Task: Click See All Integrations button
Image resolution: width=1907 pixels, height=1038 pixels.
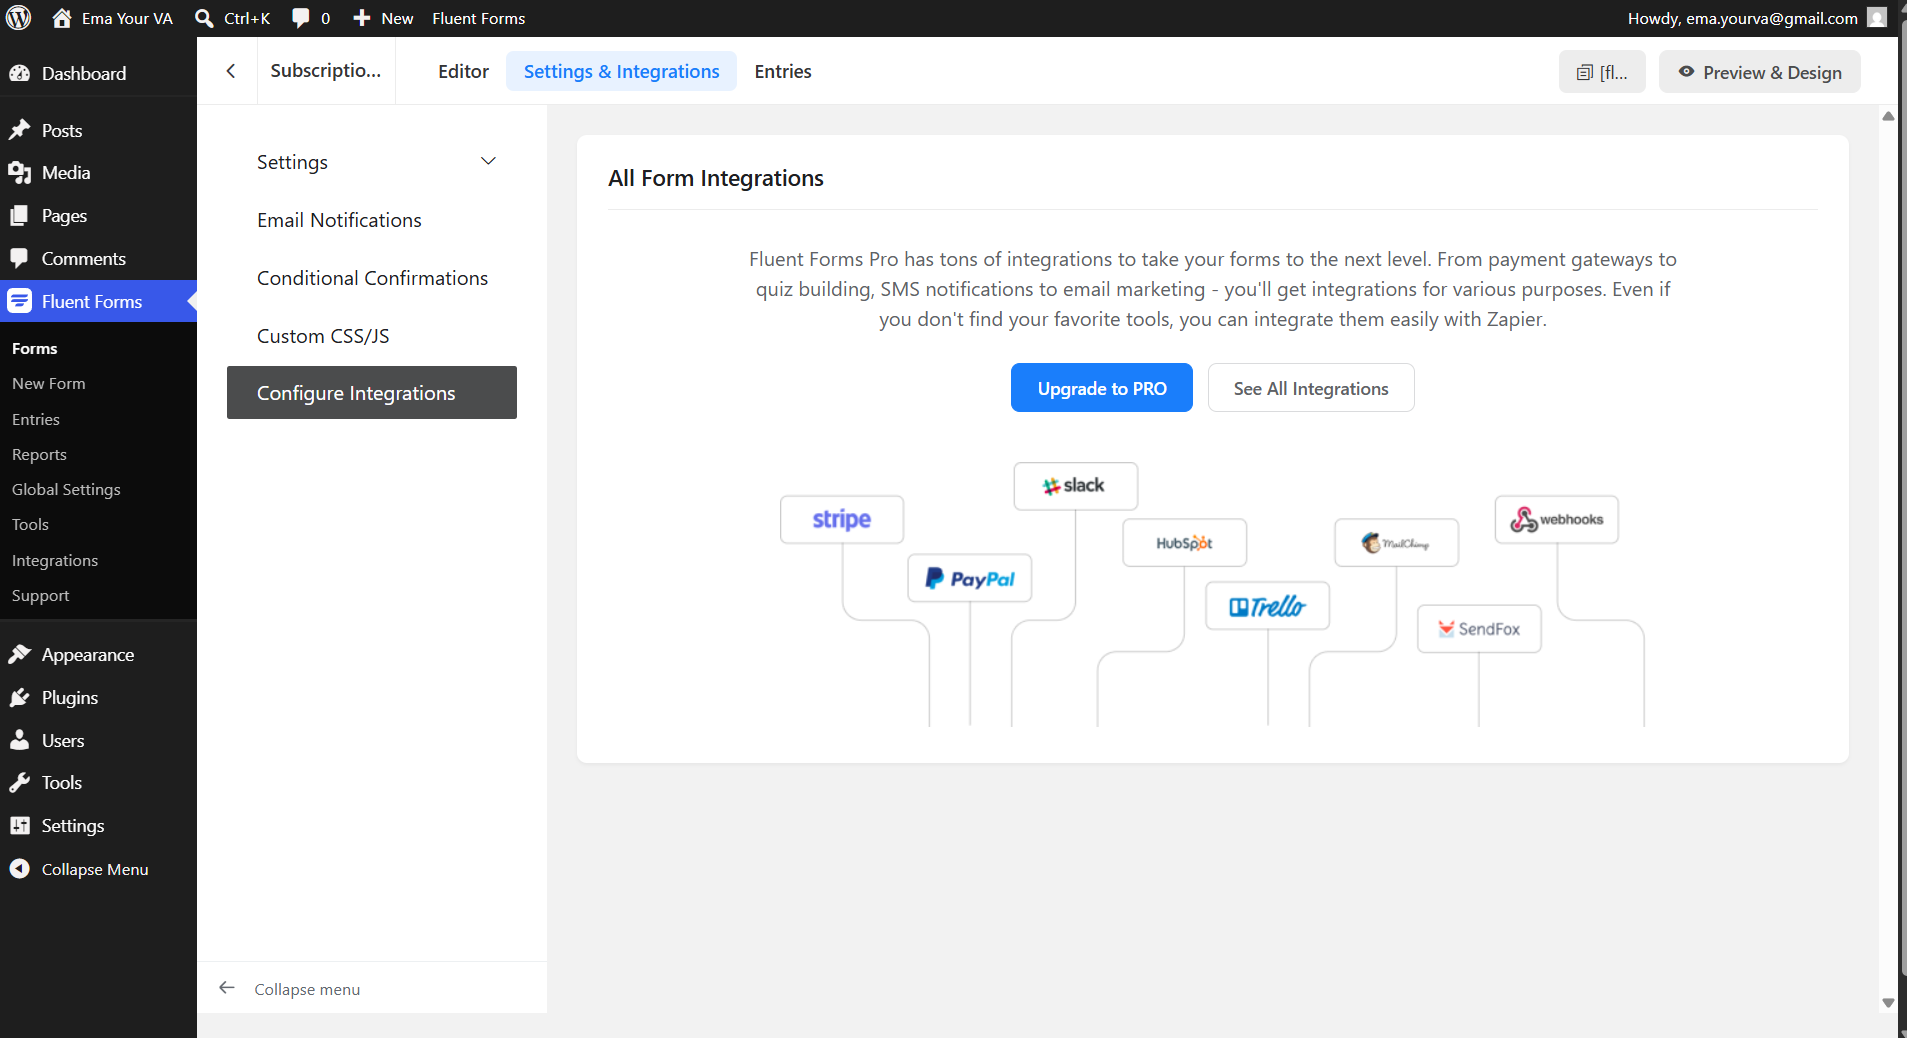Action: coord(1311,388)
